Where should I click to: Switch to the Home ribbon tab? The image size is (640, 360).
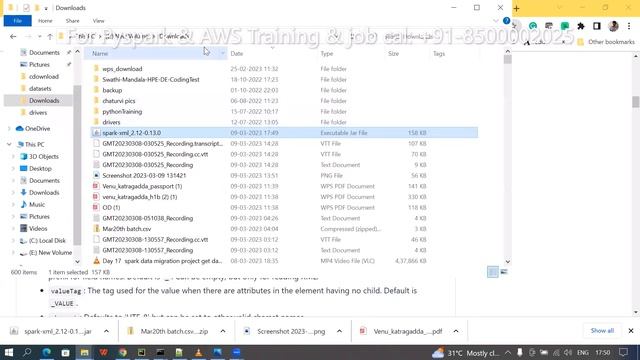coord(45,21)
